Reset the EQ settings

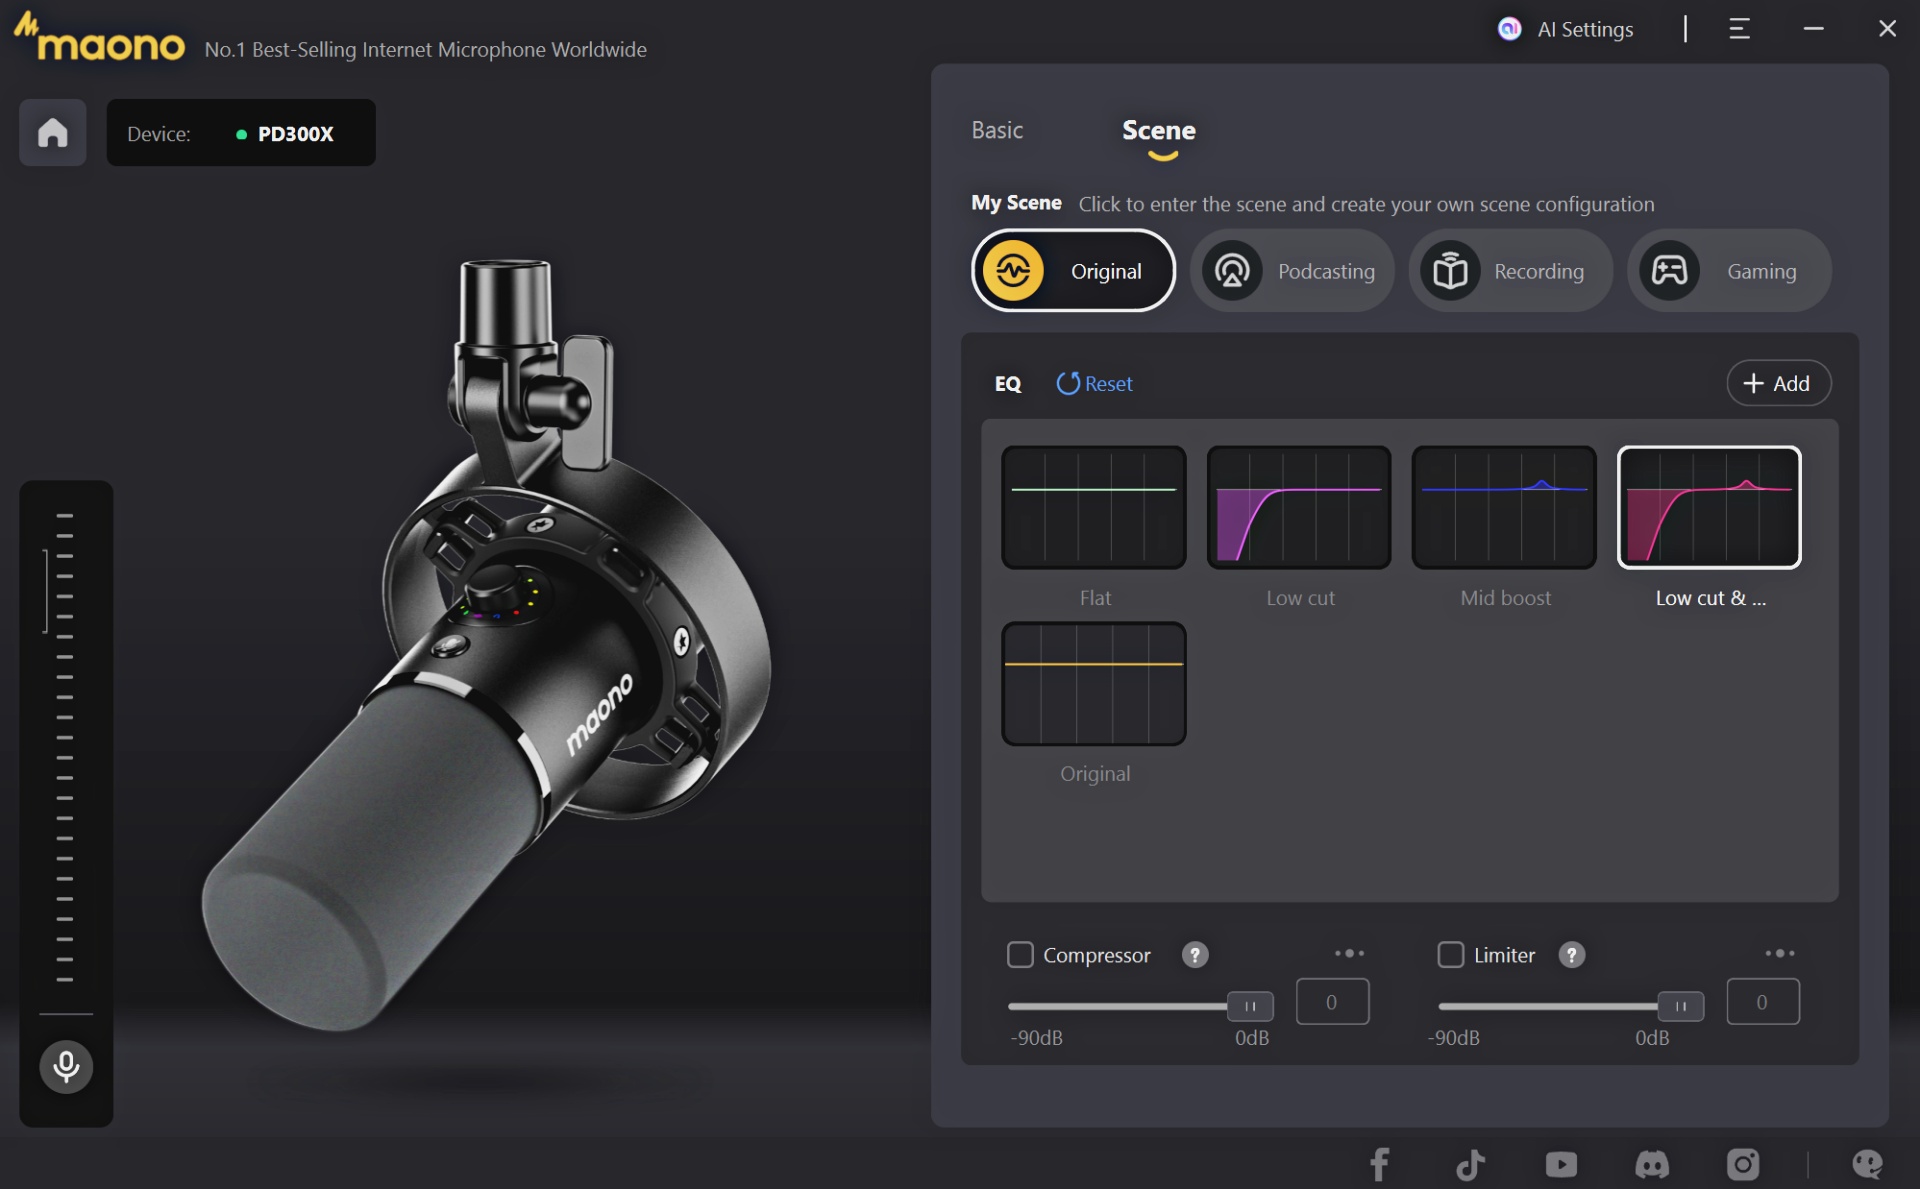(1095, 383)
